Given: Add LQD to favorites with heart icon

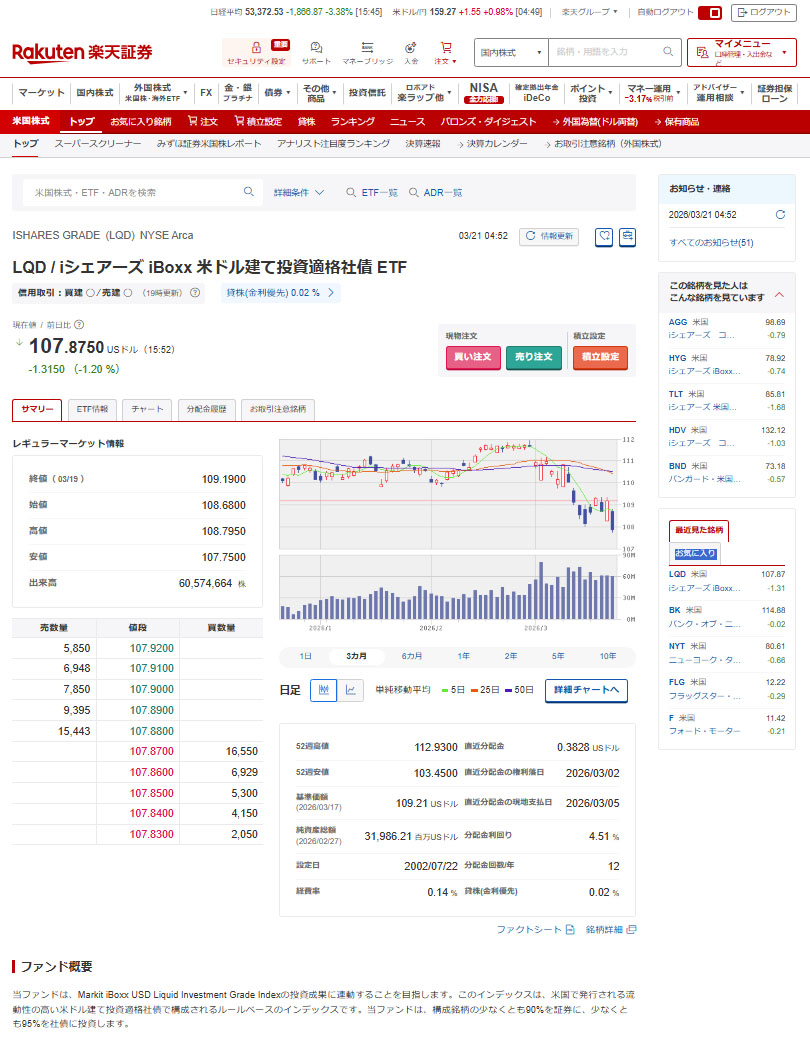Looking at the screenshot, I should tap(604, 236).
